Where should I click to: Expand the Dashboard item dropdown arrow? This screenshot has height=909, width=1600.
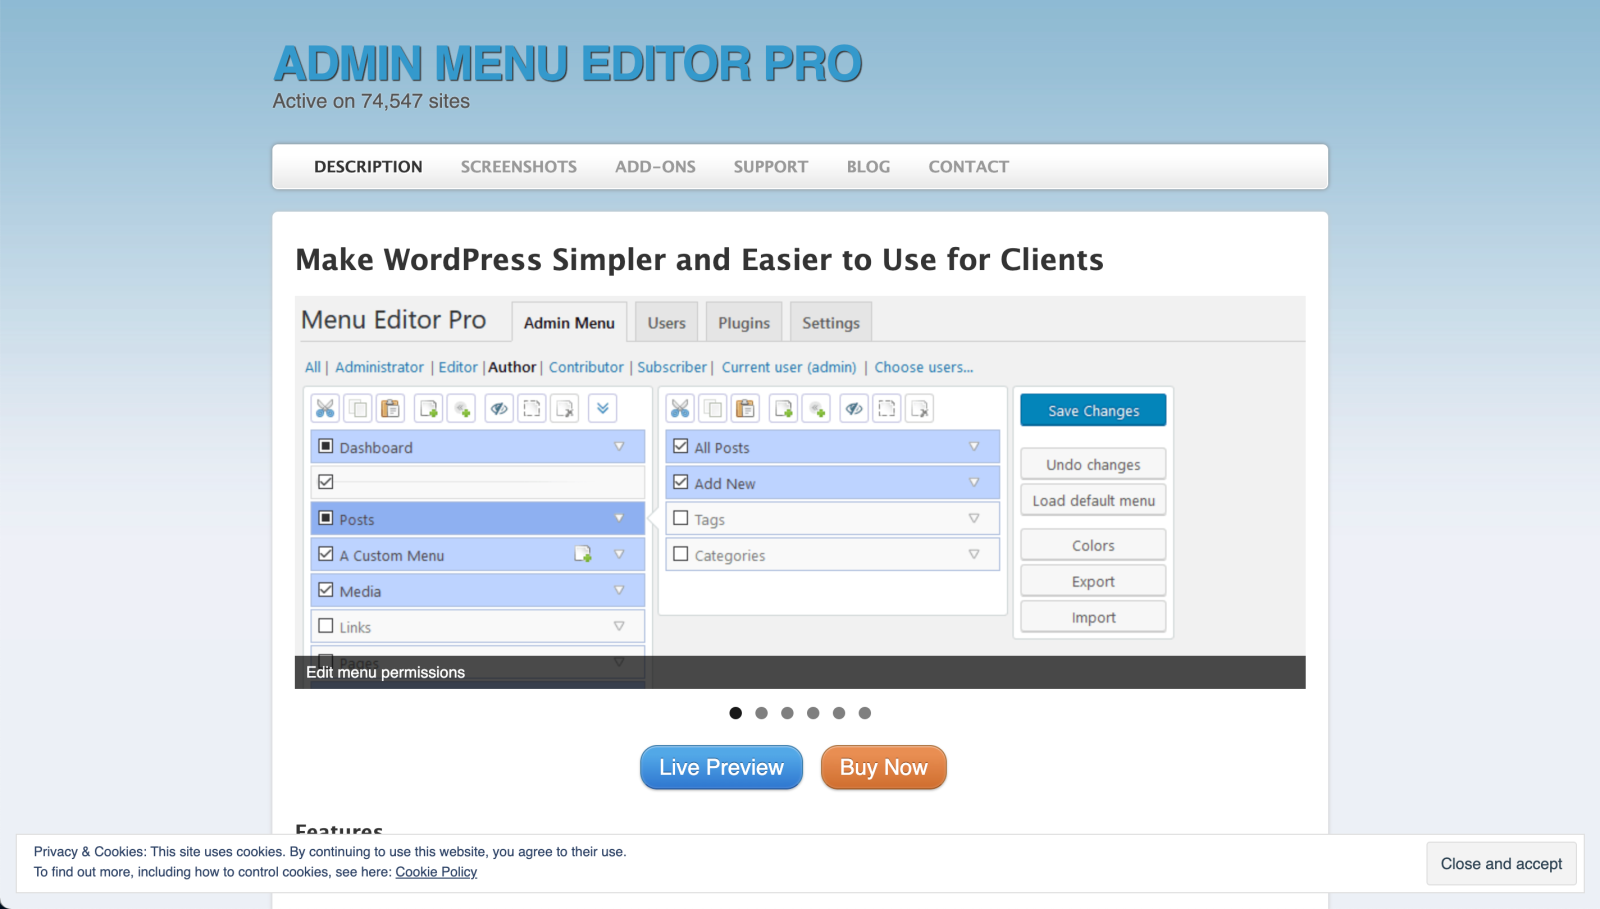tap(619, 447)
